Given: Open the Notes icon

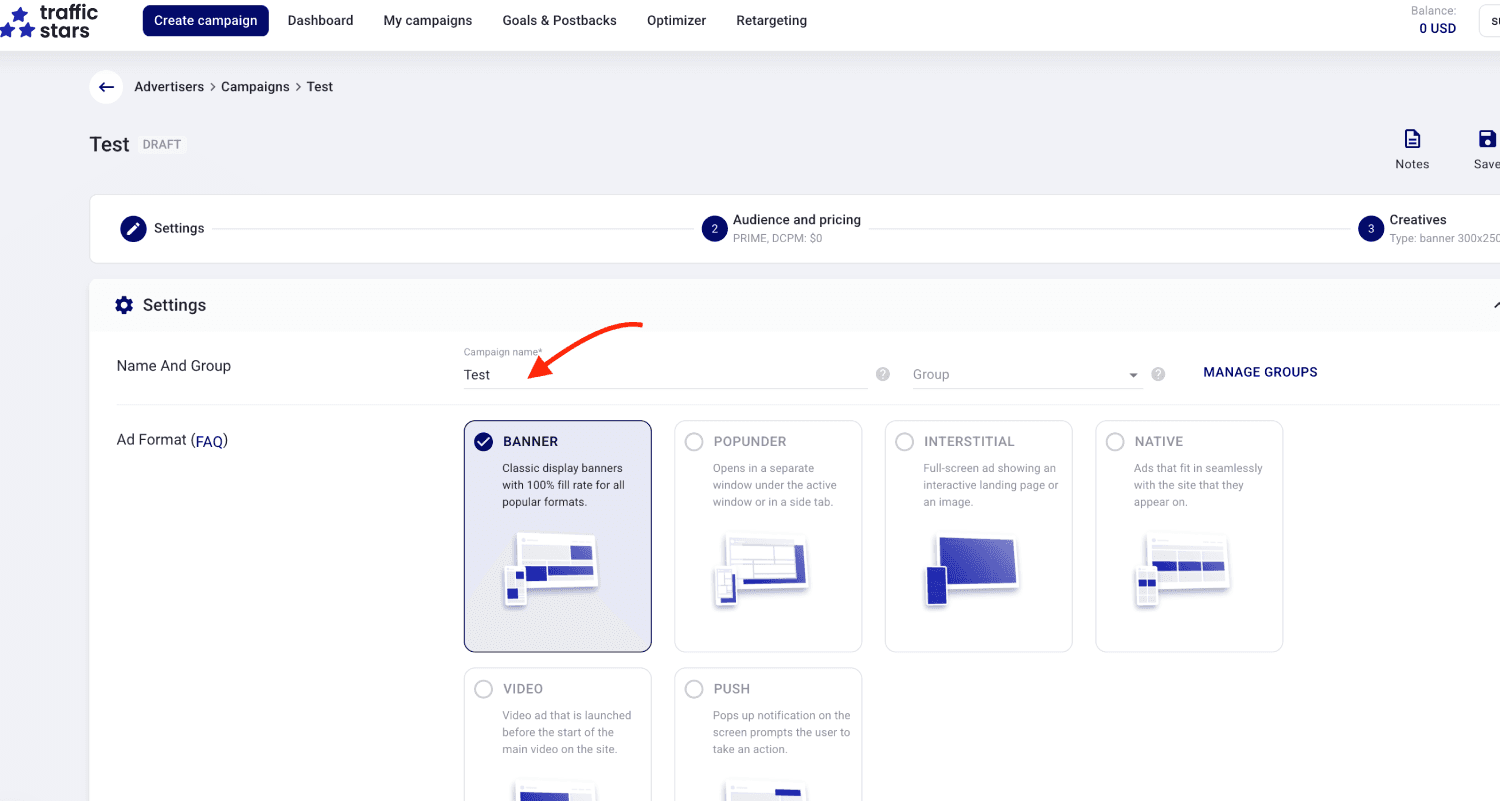Looking at the screenshot, I should (x=1412, y=139).
